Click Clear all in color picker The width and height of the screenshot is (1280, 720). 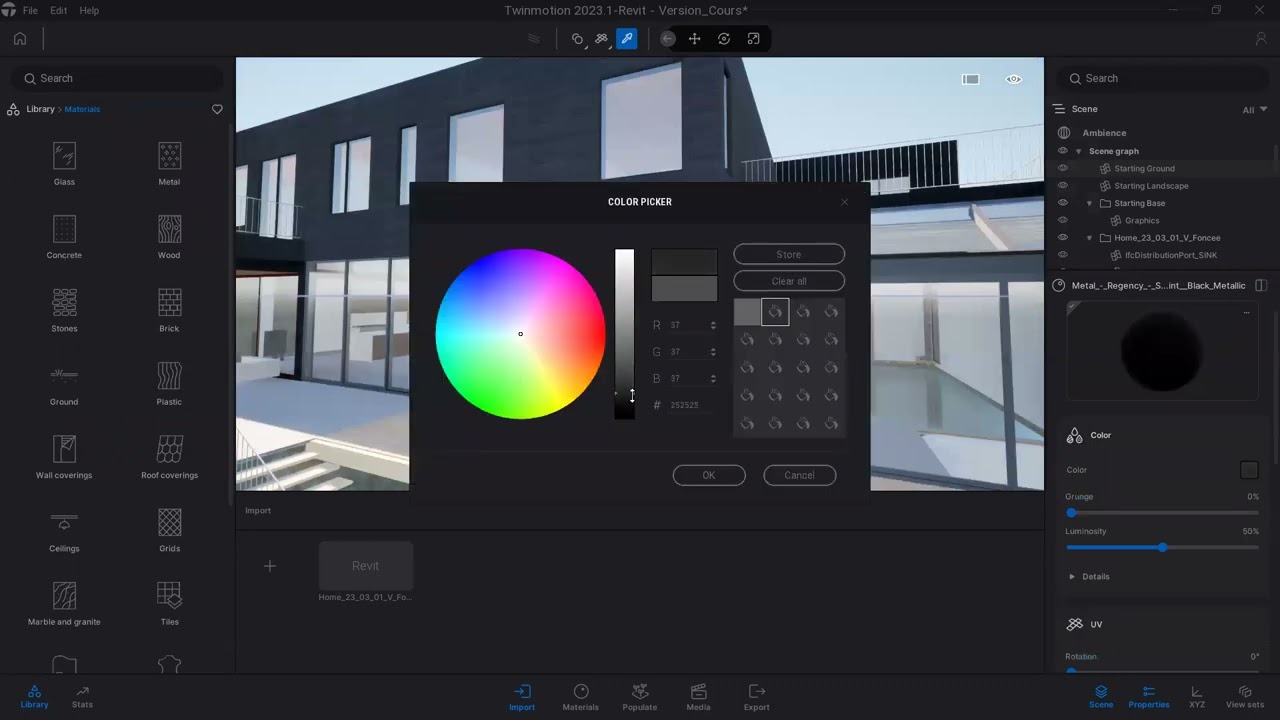[x=789, y=281]
